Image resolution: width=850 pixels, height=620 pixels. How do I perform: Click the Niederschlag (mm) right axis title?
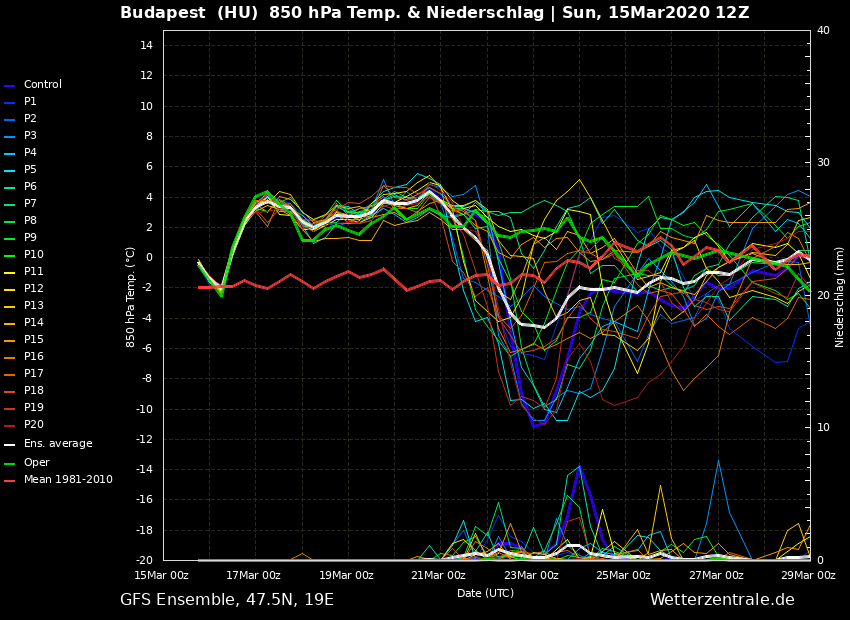pos(840,296)
